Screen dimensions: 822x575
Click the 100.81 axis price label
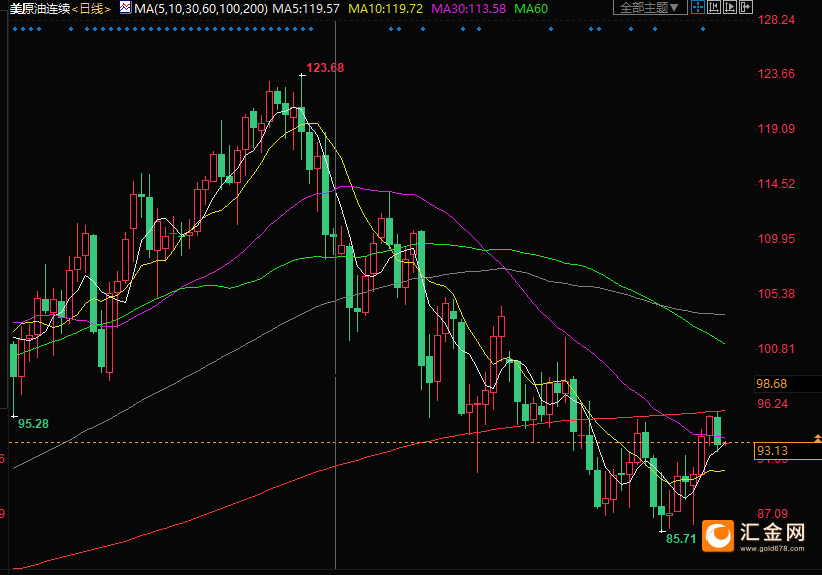click(x=776, y=349)
